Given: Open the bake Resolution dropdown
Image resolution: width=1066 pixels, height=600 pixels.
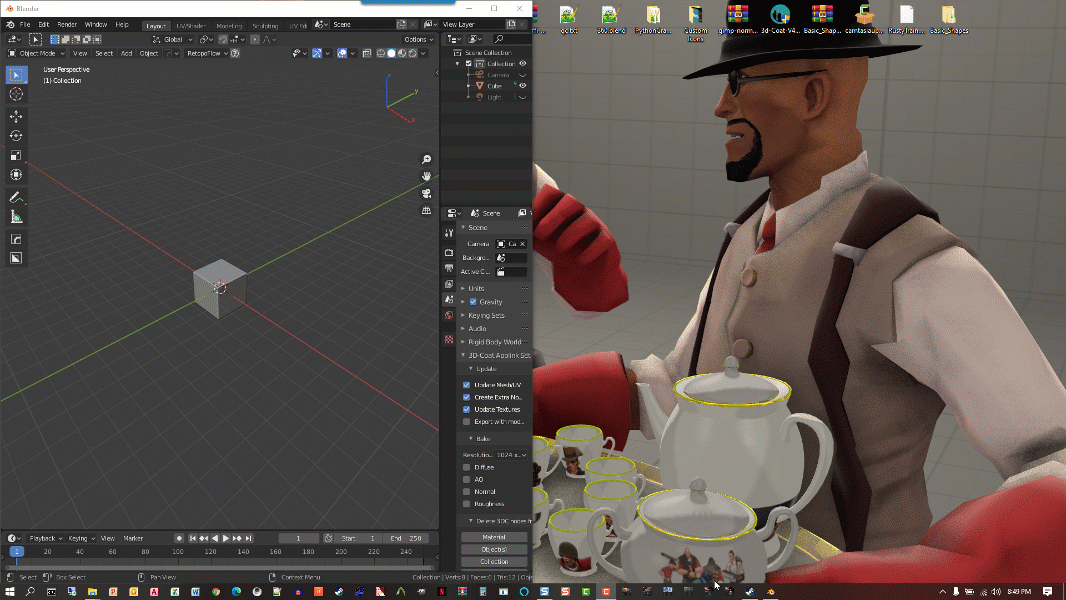Looking at the screenshot, I should 511,455.
